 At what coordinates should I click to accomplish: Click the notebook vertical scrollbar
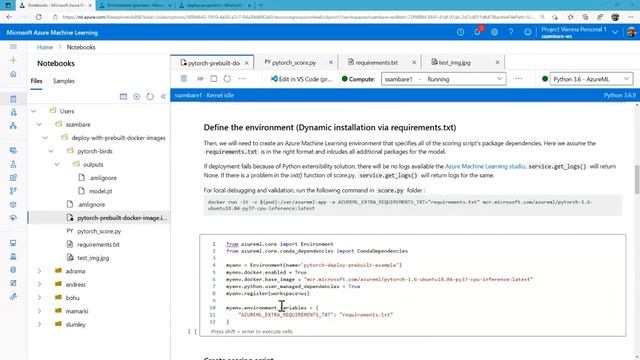(x=637, y=180)
